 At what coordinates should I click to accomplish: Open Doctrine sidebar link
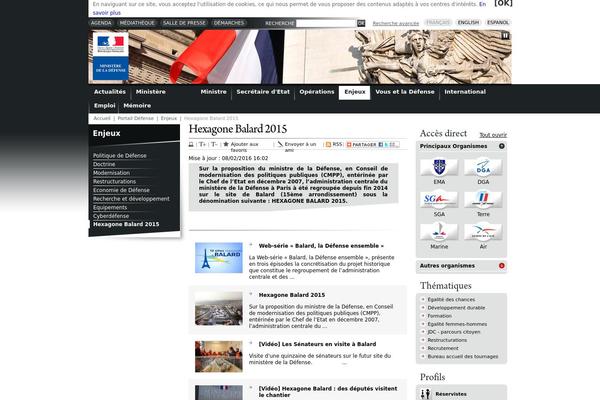point(104,164)
